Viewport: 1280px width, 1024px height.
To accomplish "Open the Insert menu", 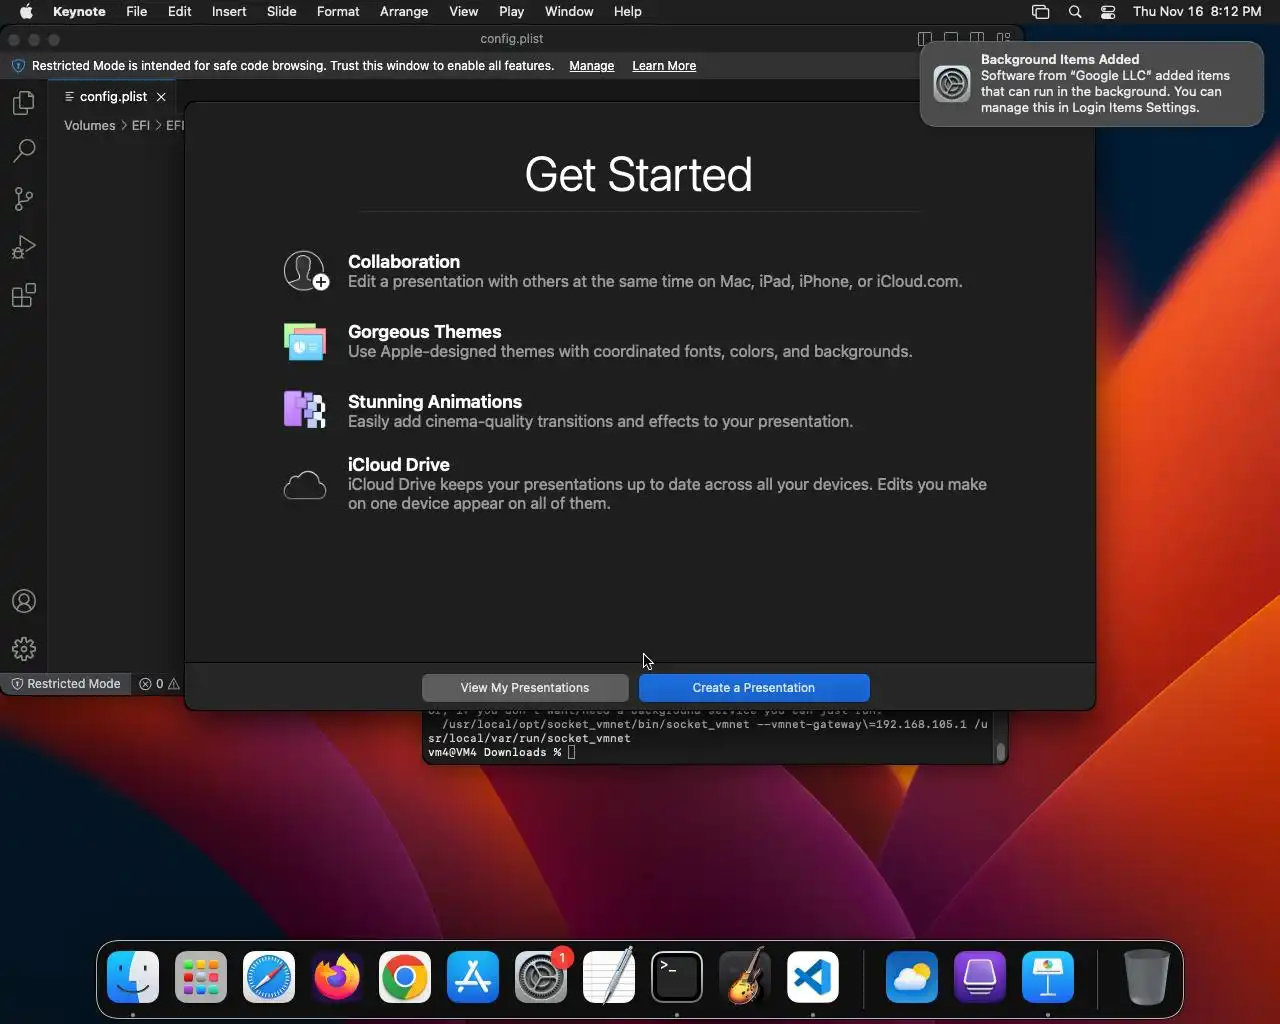I will [229, 12].
